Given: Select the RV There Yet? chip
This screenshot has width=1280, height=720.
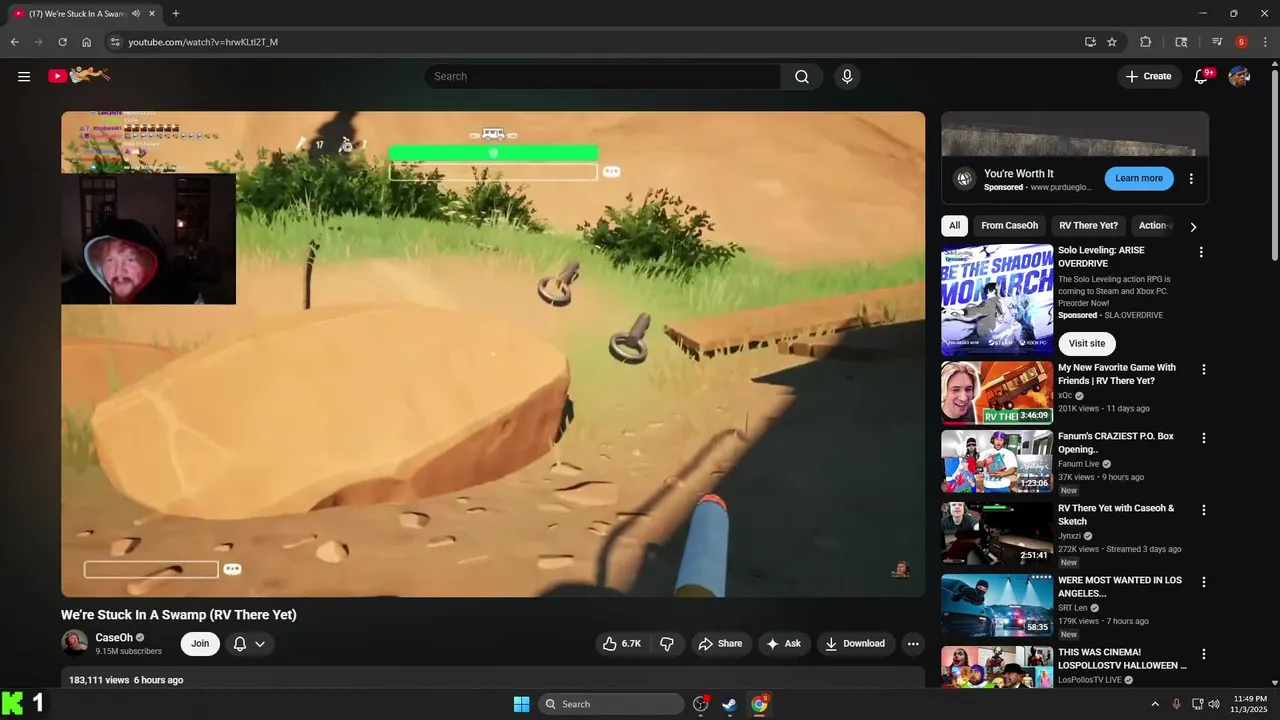Looking at the screenshot, I should coord(1088,226).
